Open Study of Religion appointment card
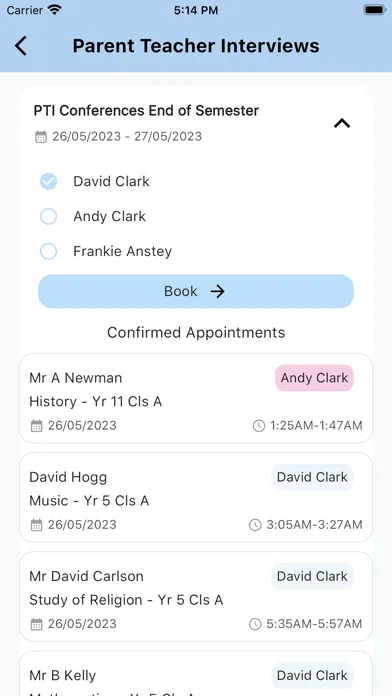The width and height of the screenshot is (392, 696). click(196, 597)
